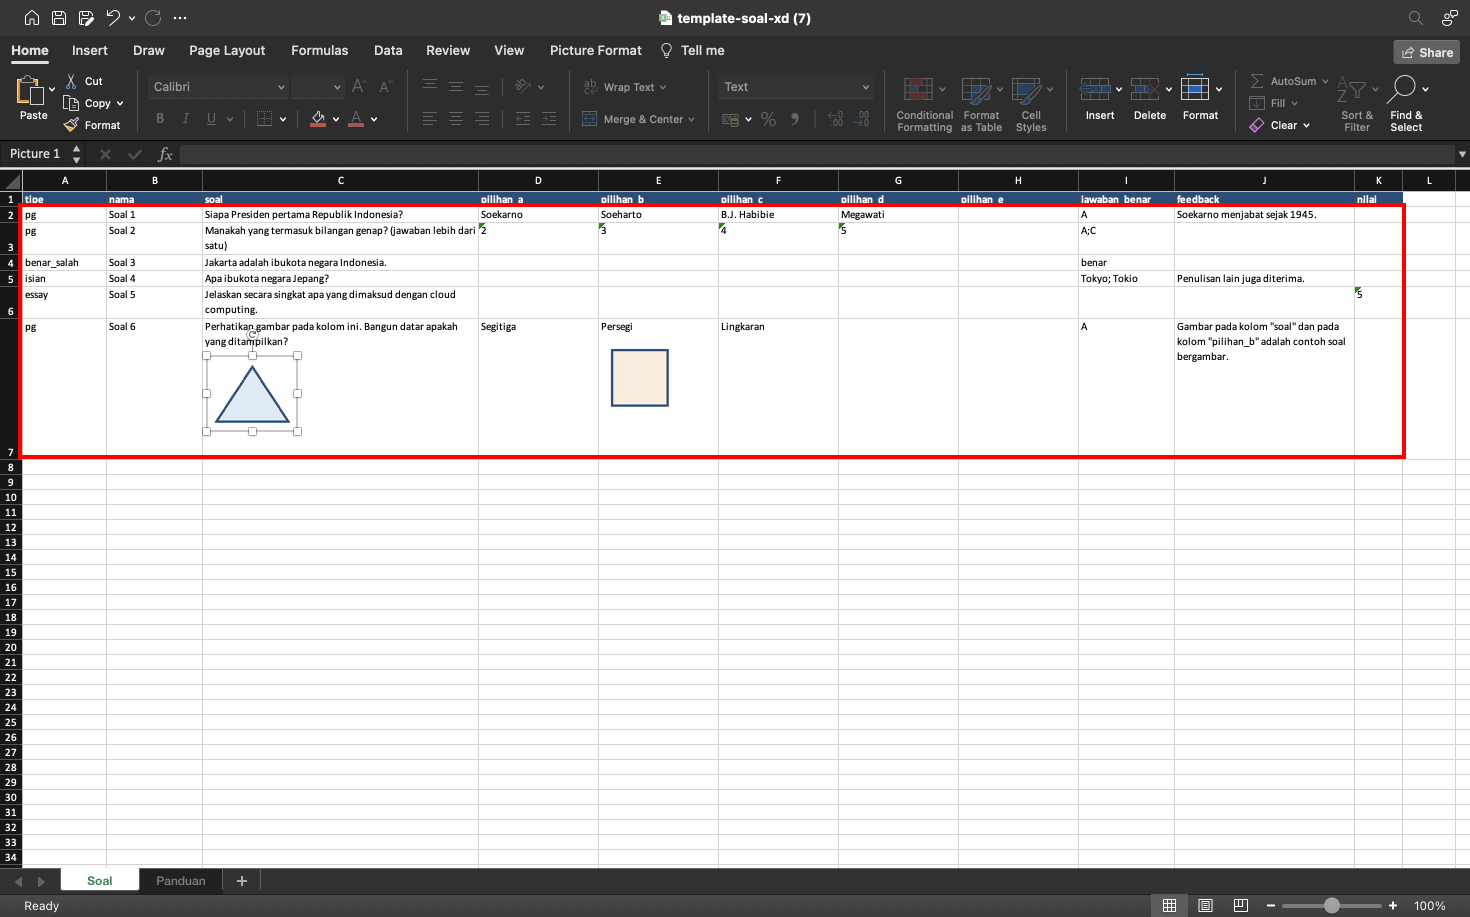The width and height of the screenshot is (1470, 917).
Task: Click the Share button
Action: [x=1426, y=52]
